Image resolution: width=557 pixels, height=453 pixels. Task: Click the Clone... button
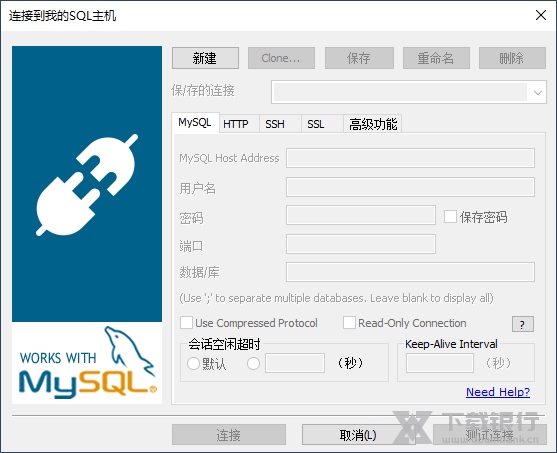click(281, 58)
